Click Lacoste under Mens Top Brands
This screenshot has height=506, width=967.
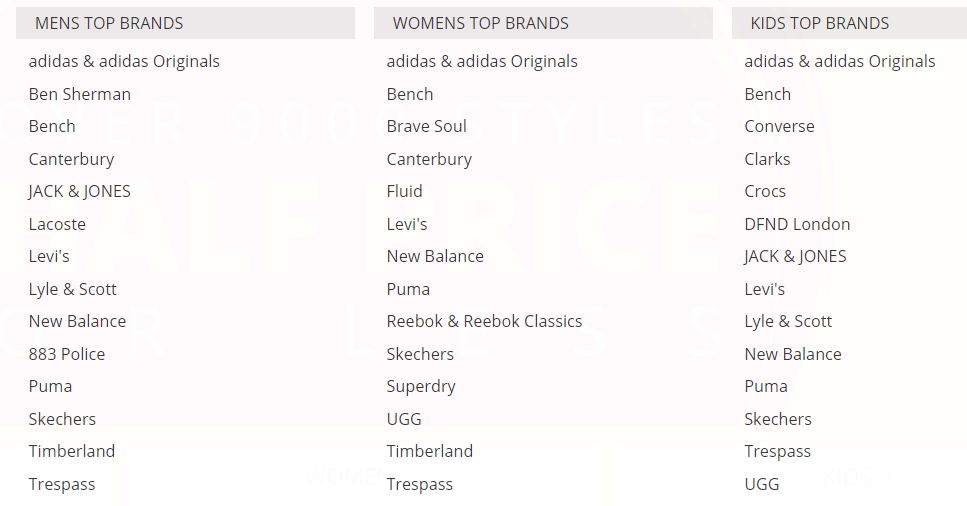57,224
